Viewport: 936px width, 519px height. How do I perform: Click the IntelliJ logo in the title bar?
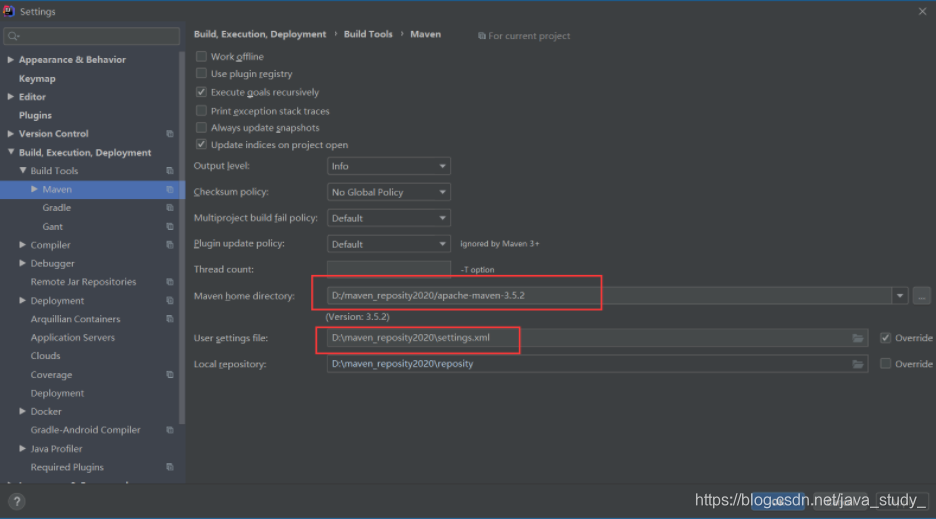click(9, 11)
